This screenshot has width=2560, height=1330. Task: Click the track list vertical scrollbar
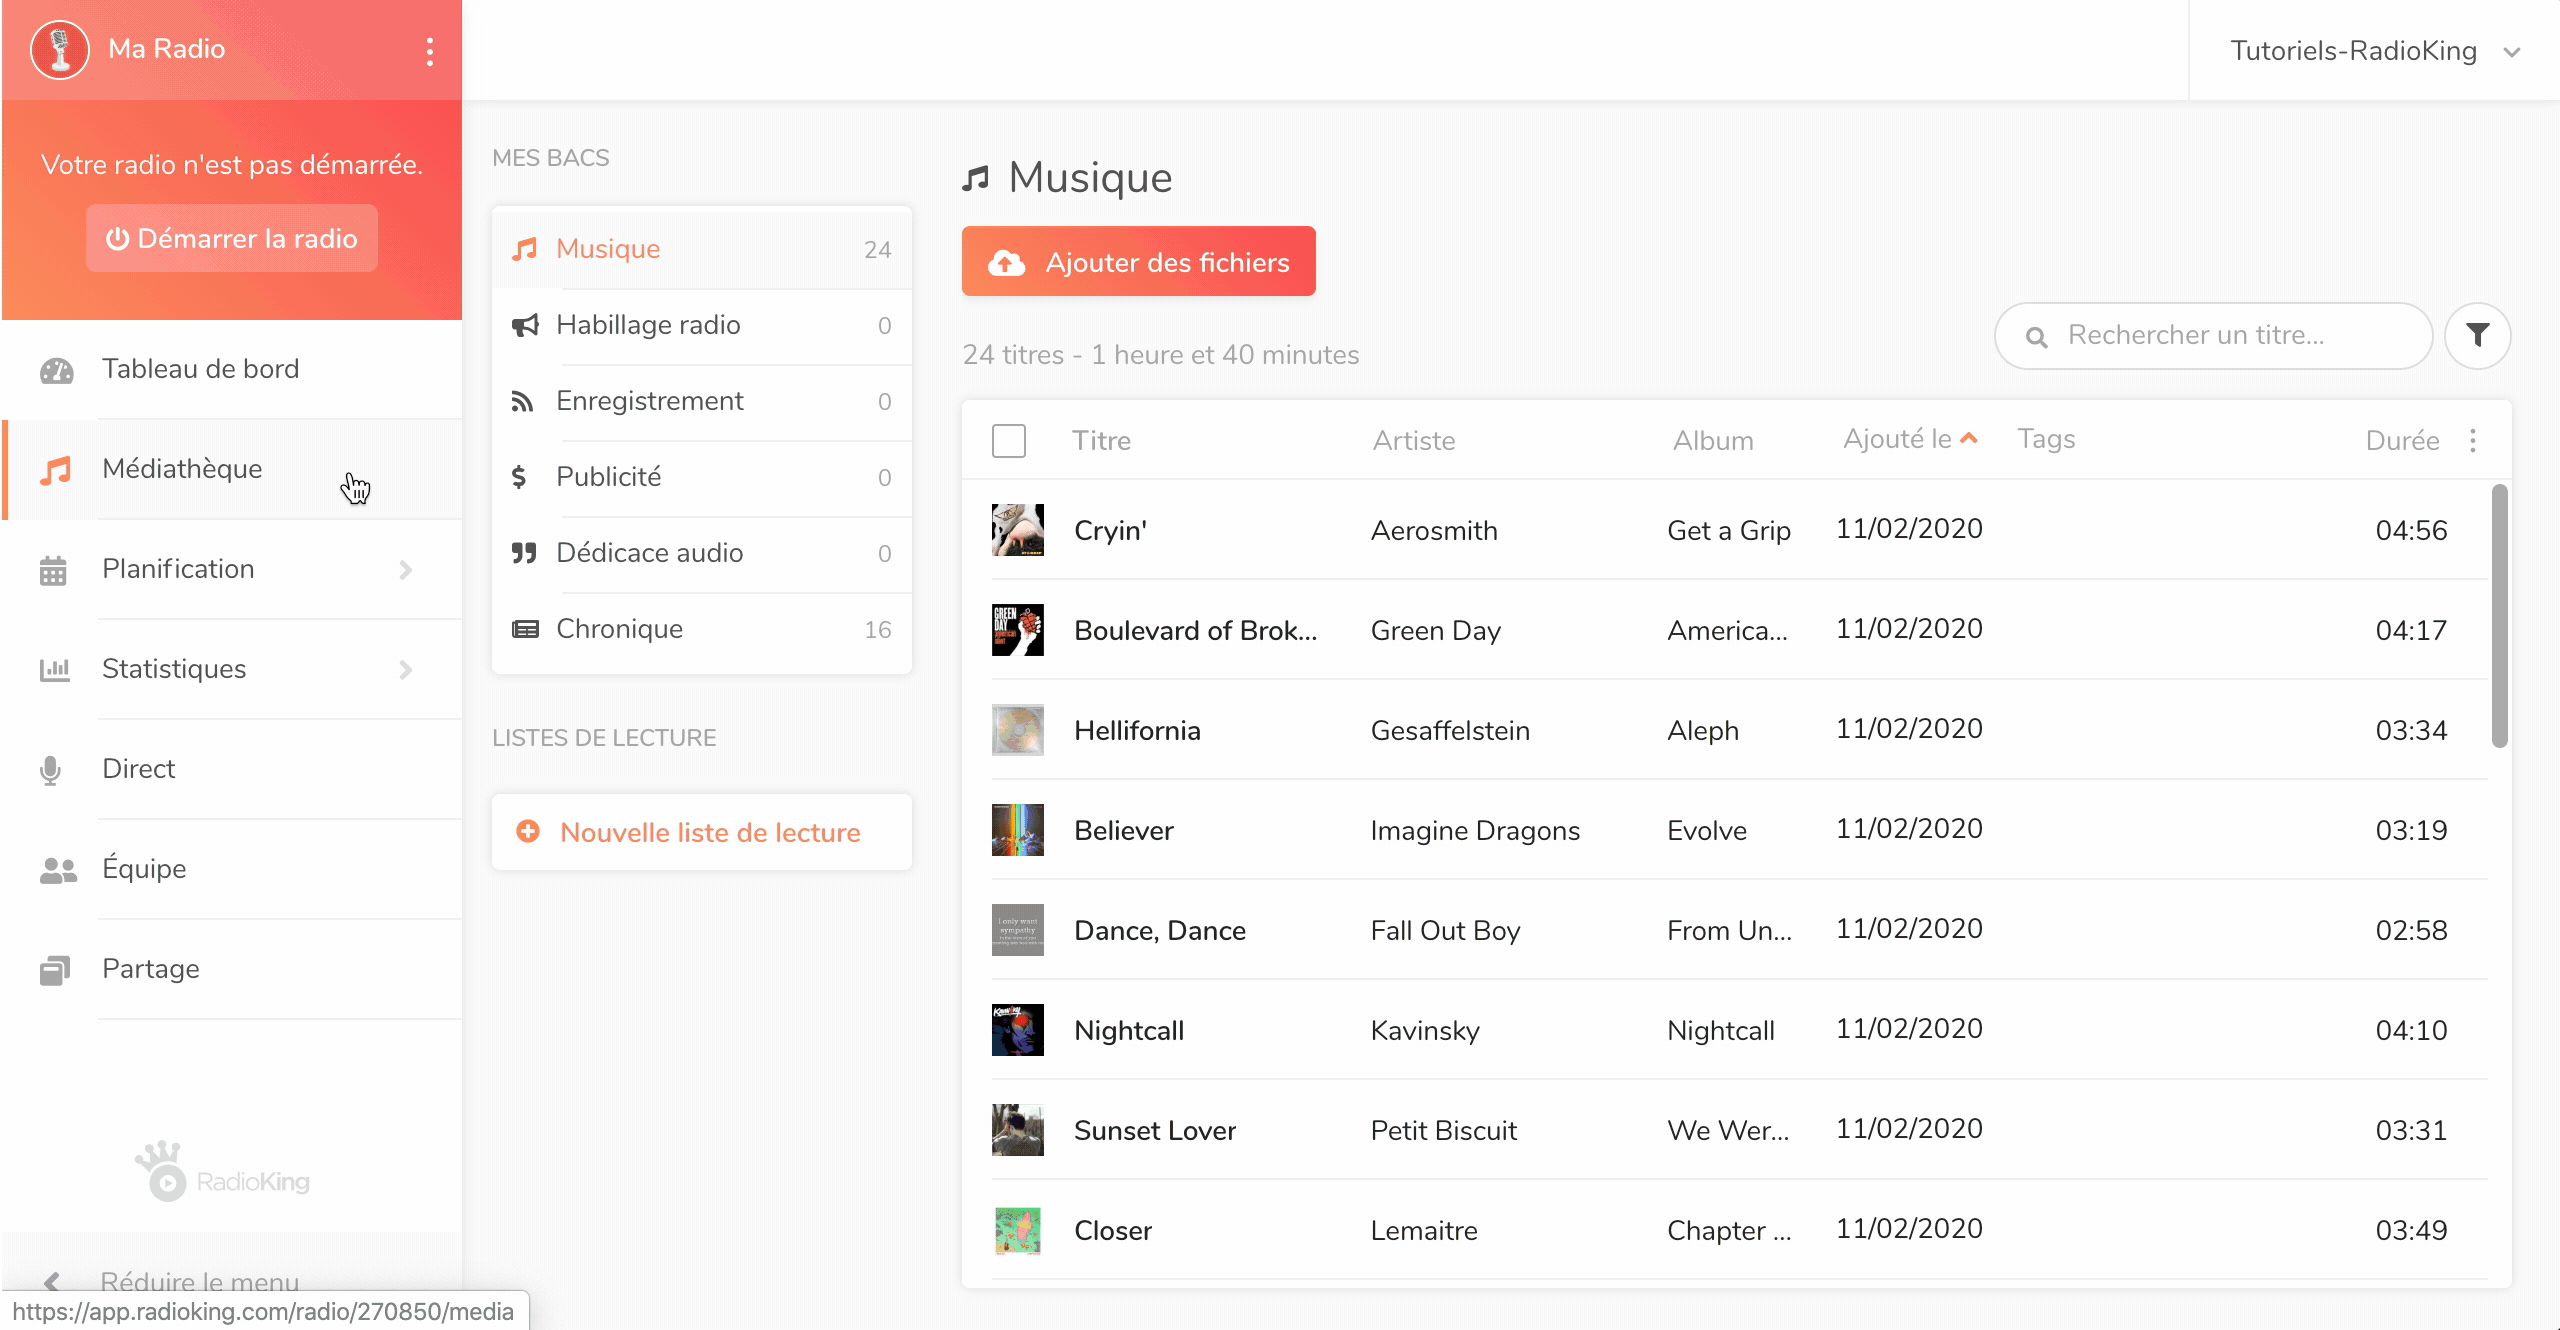click(x=2499, y=615)
